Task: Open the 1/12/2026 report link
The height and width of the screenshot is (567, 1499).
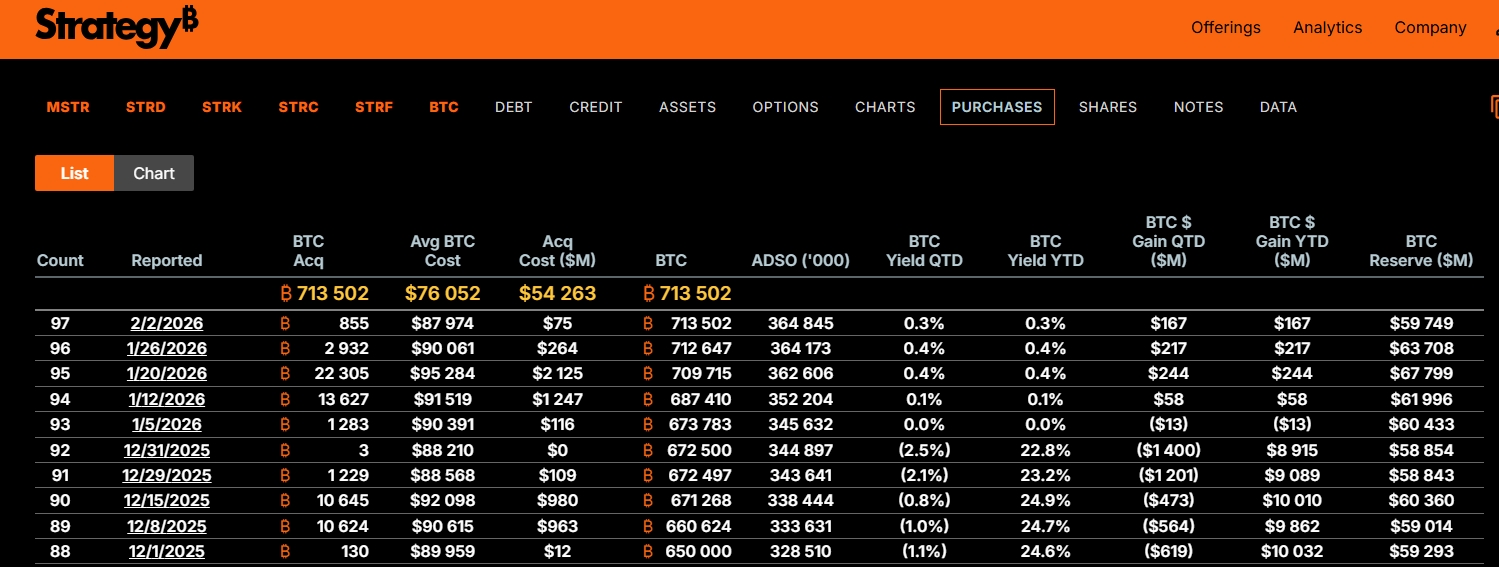Action: 167,399
